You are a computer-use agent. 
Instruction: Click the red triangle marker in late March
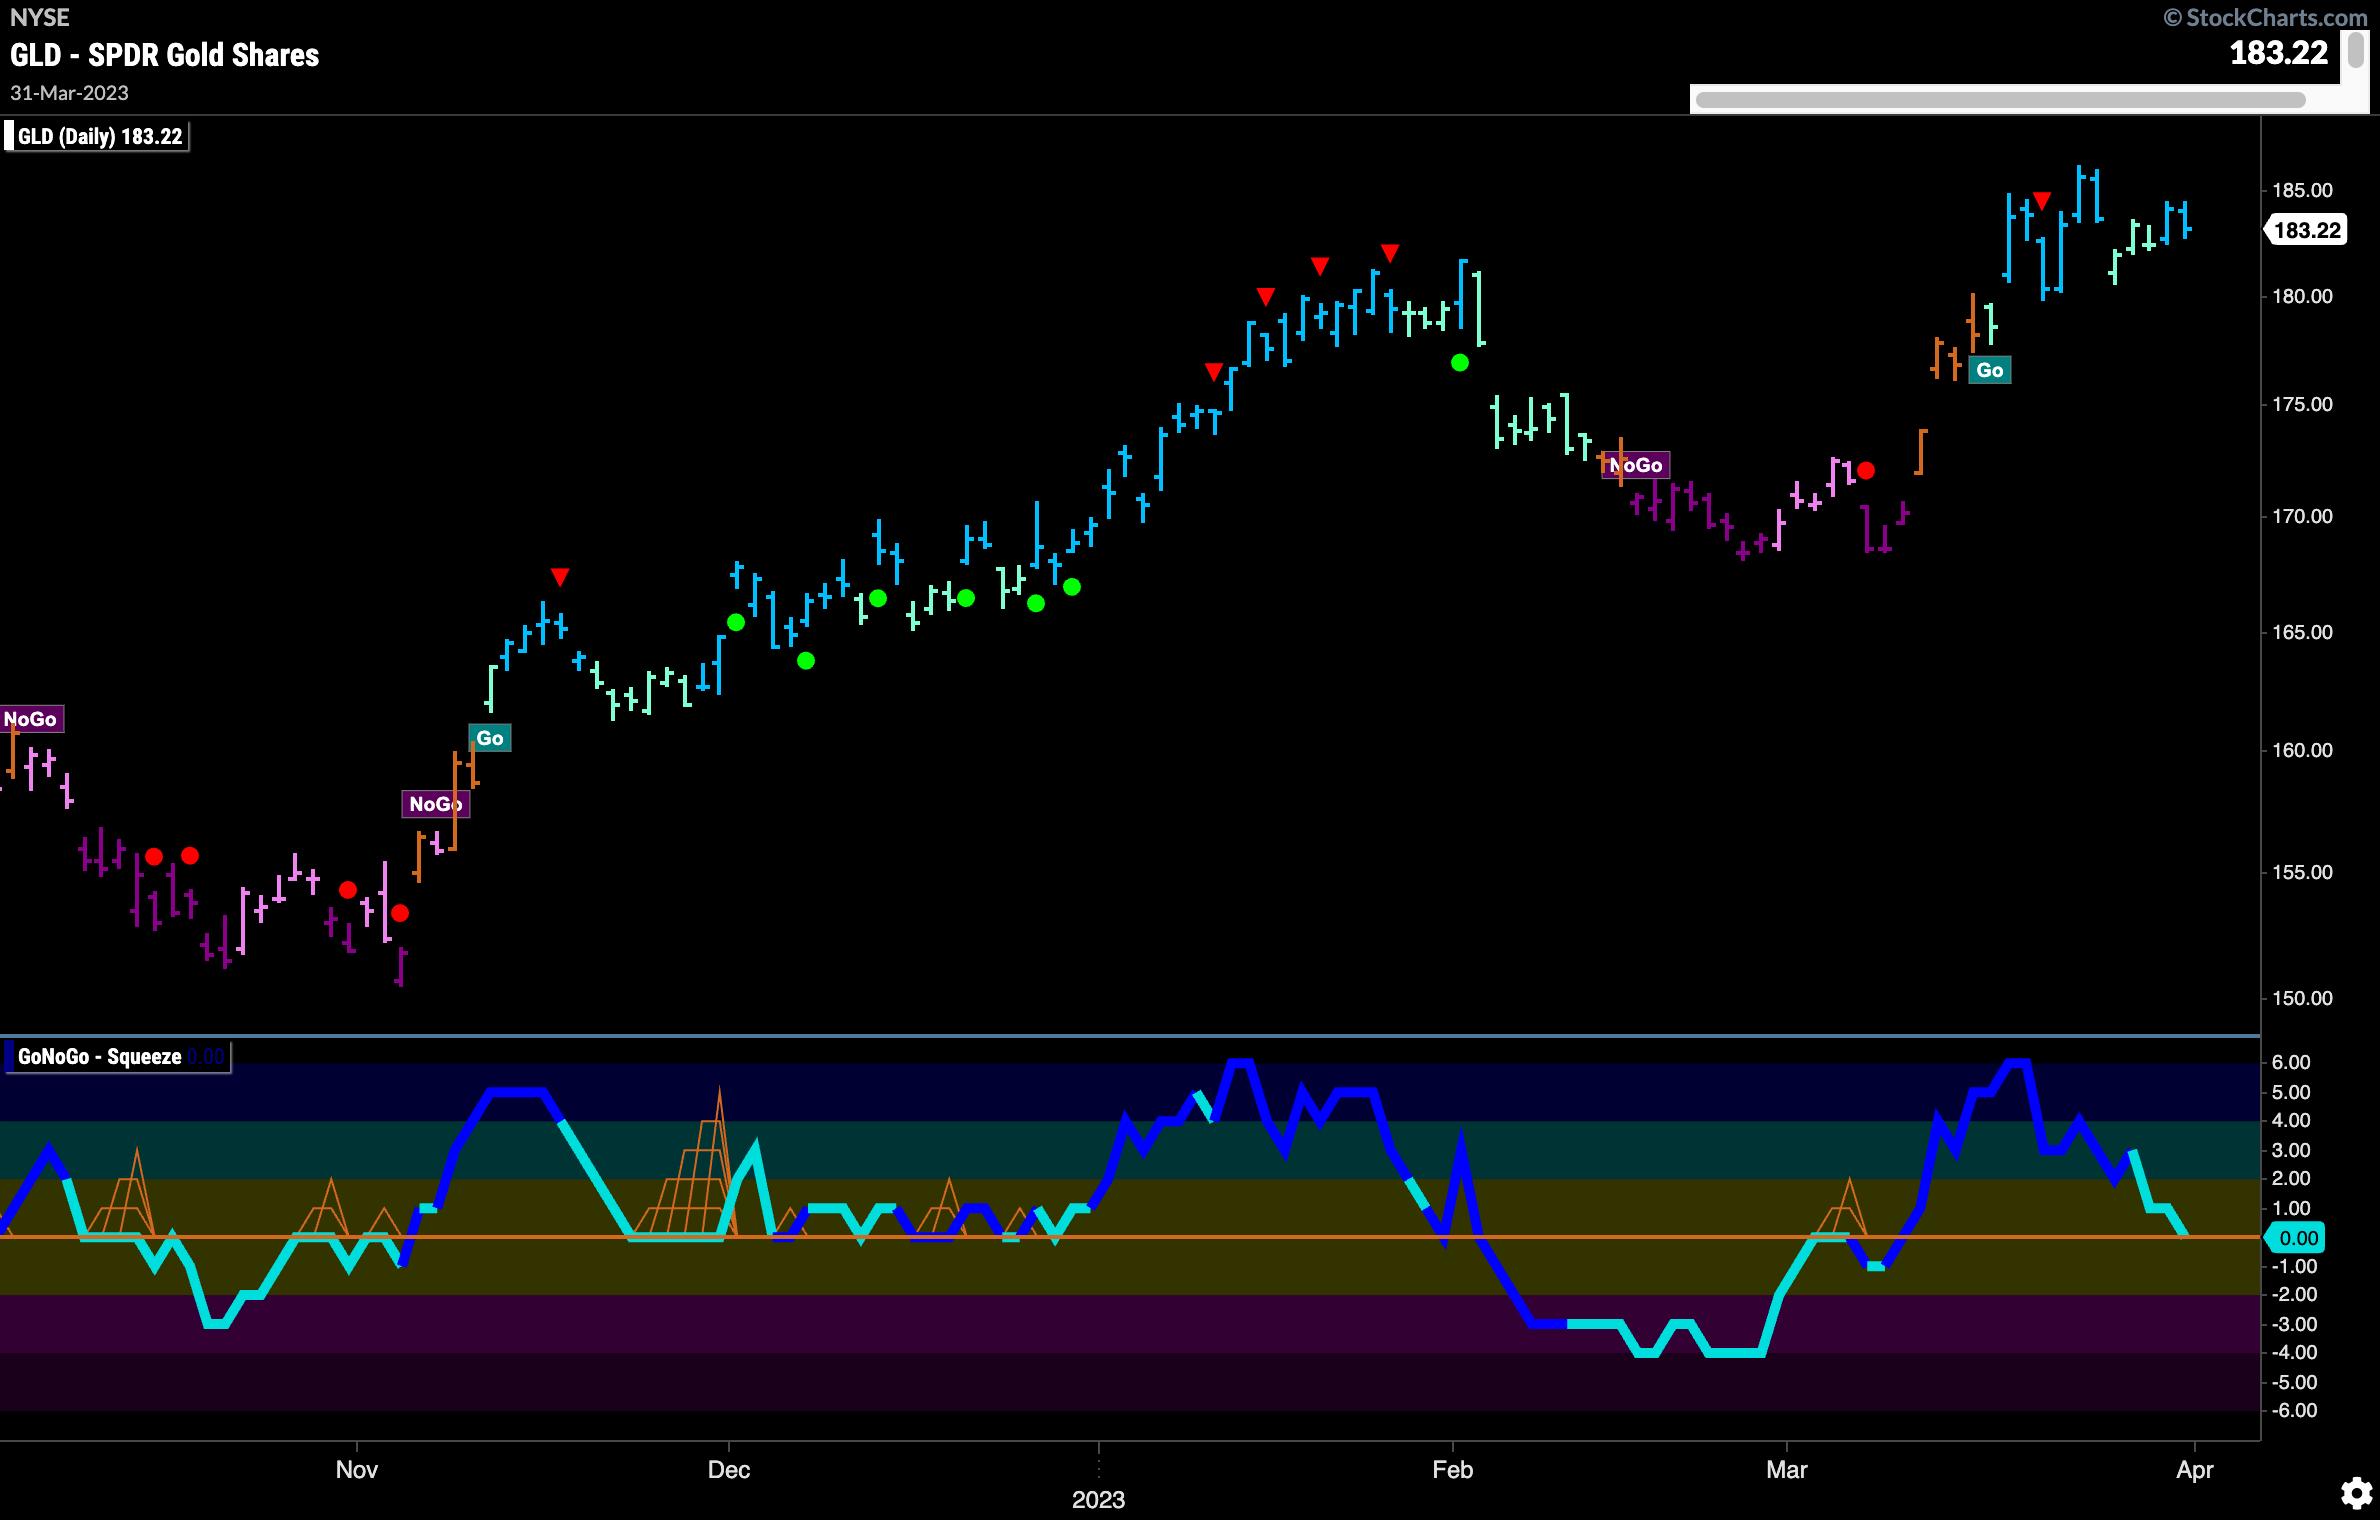click(x=2042, y=201)
